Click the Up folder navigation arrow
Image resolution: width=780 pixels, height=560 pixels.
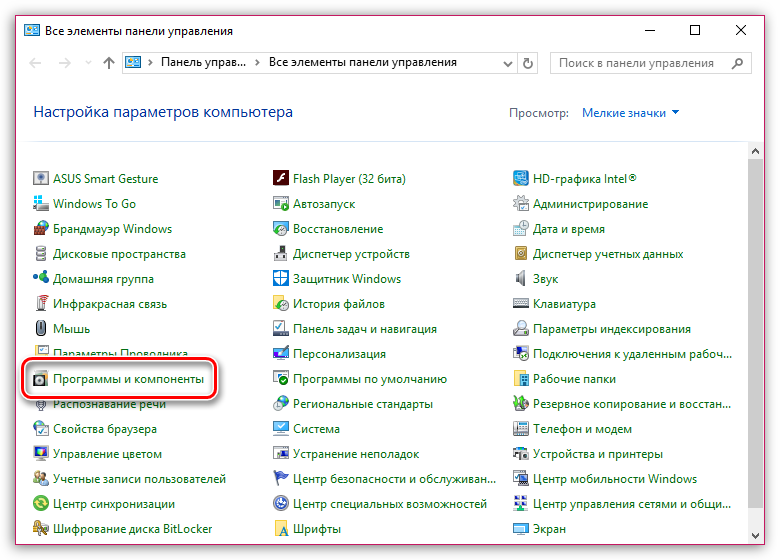tap(108, 63)
